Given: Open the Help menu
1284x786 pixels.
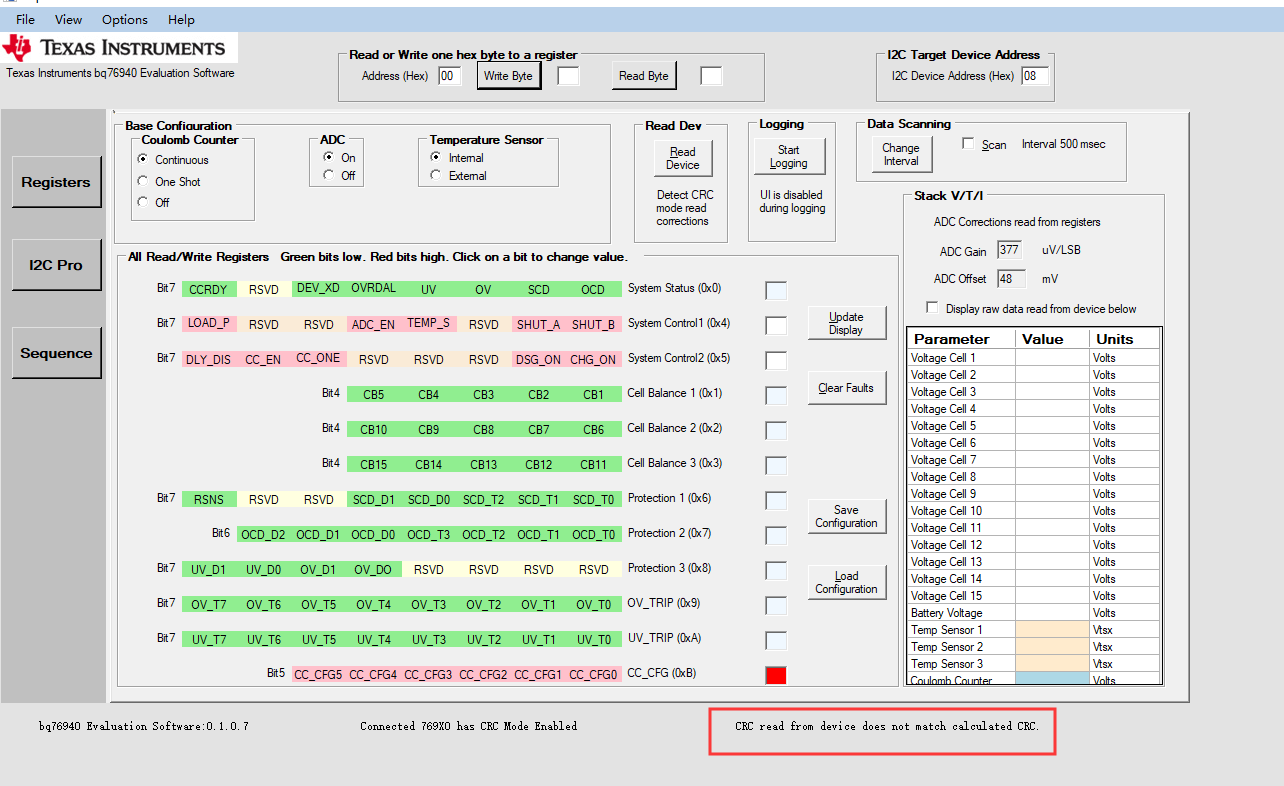Looking at the screenshot, I should click(181, 19).
